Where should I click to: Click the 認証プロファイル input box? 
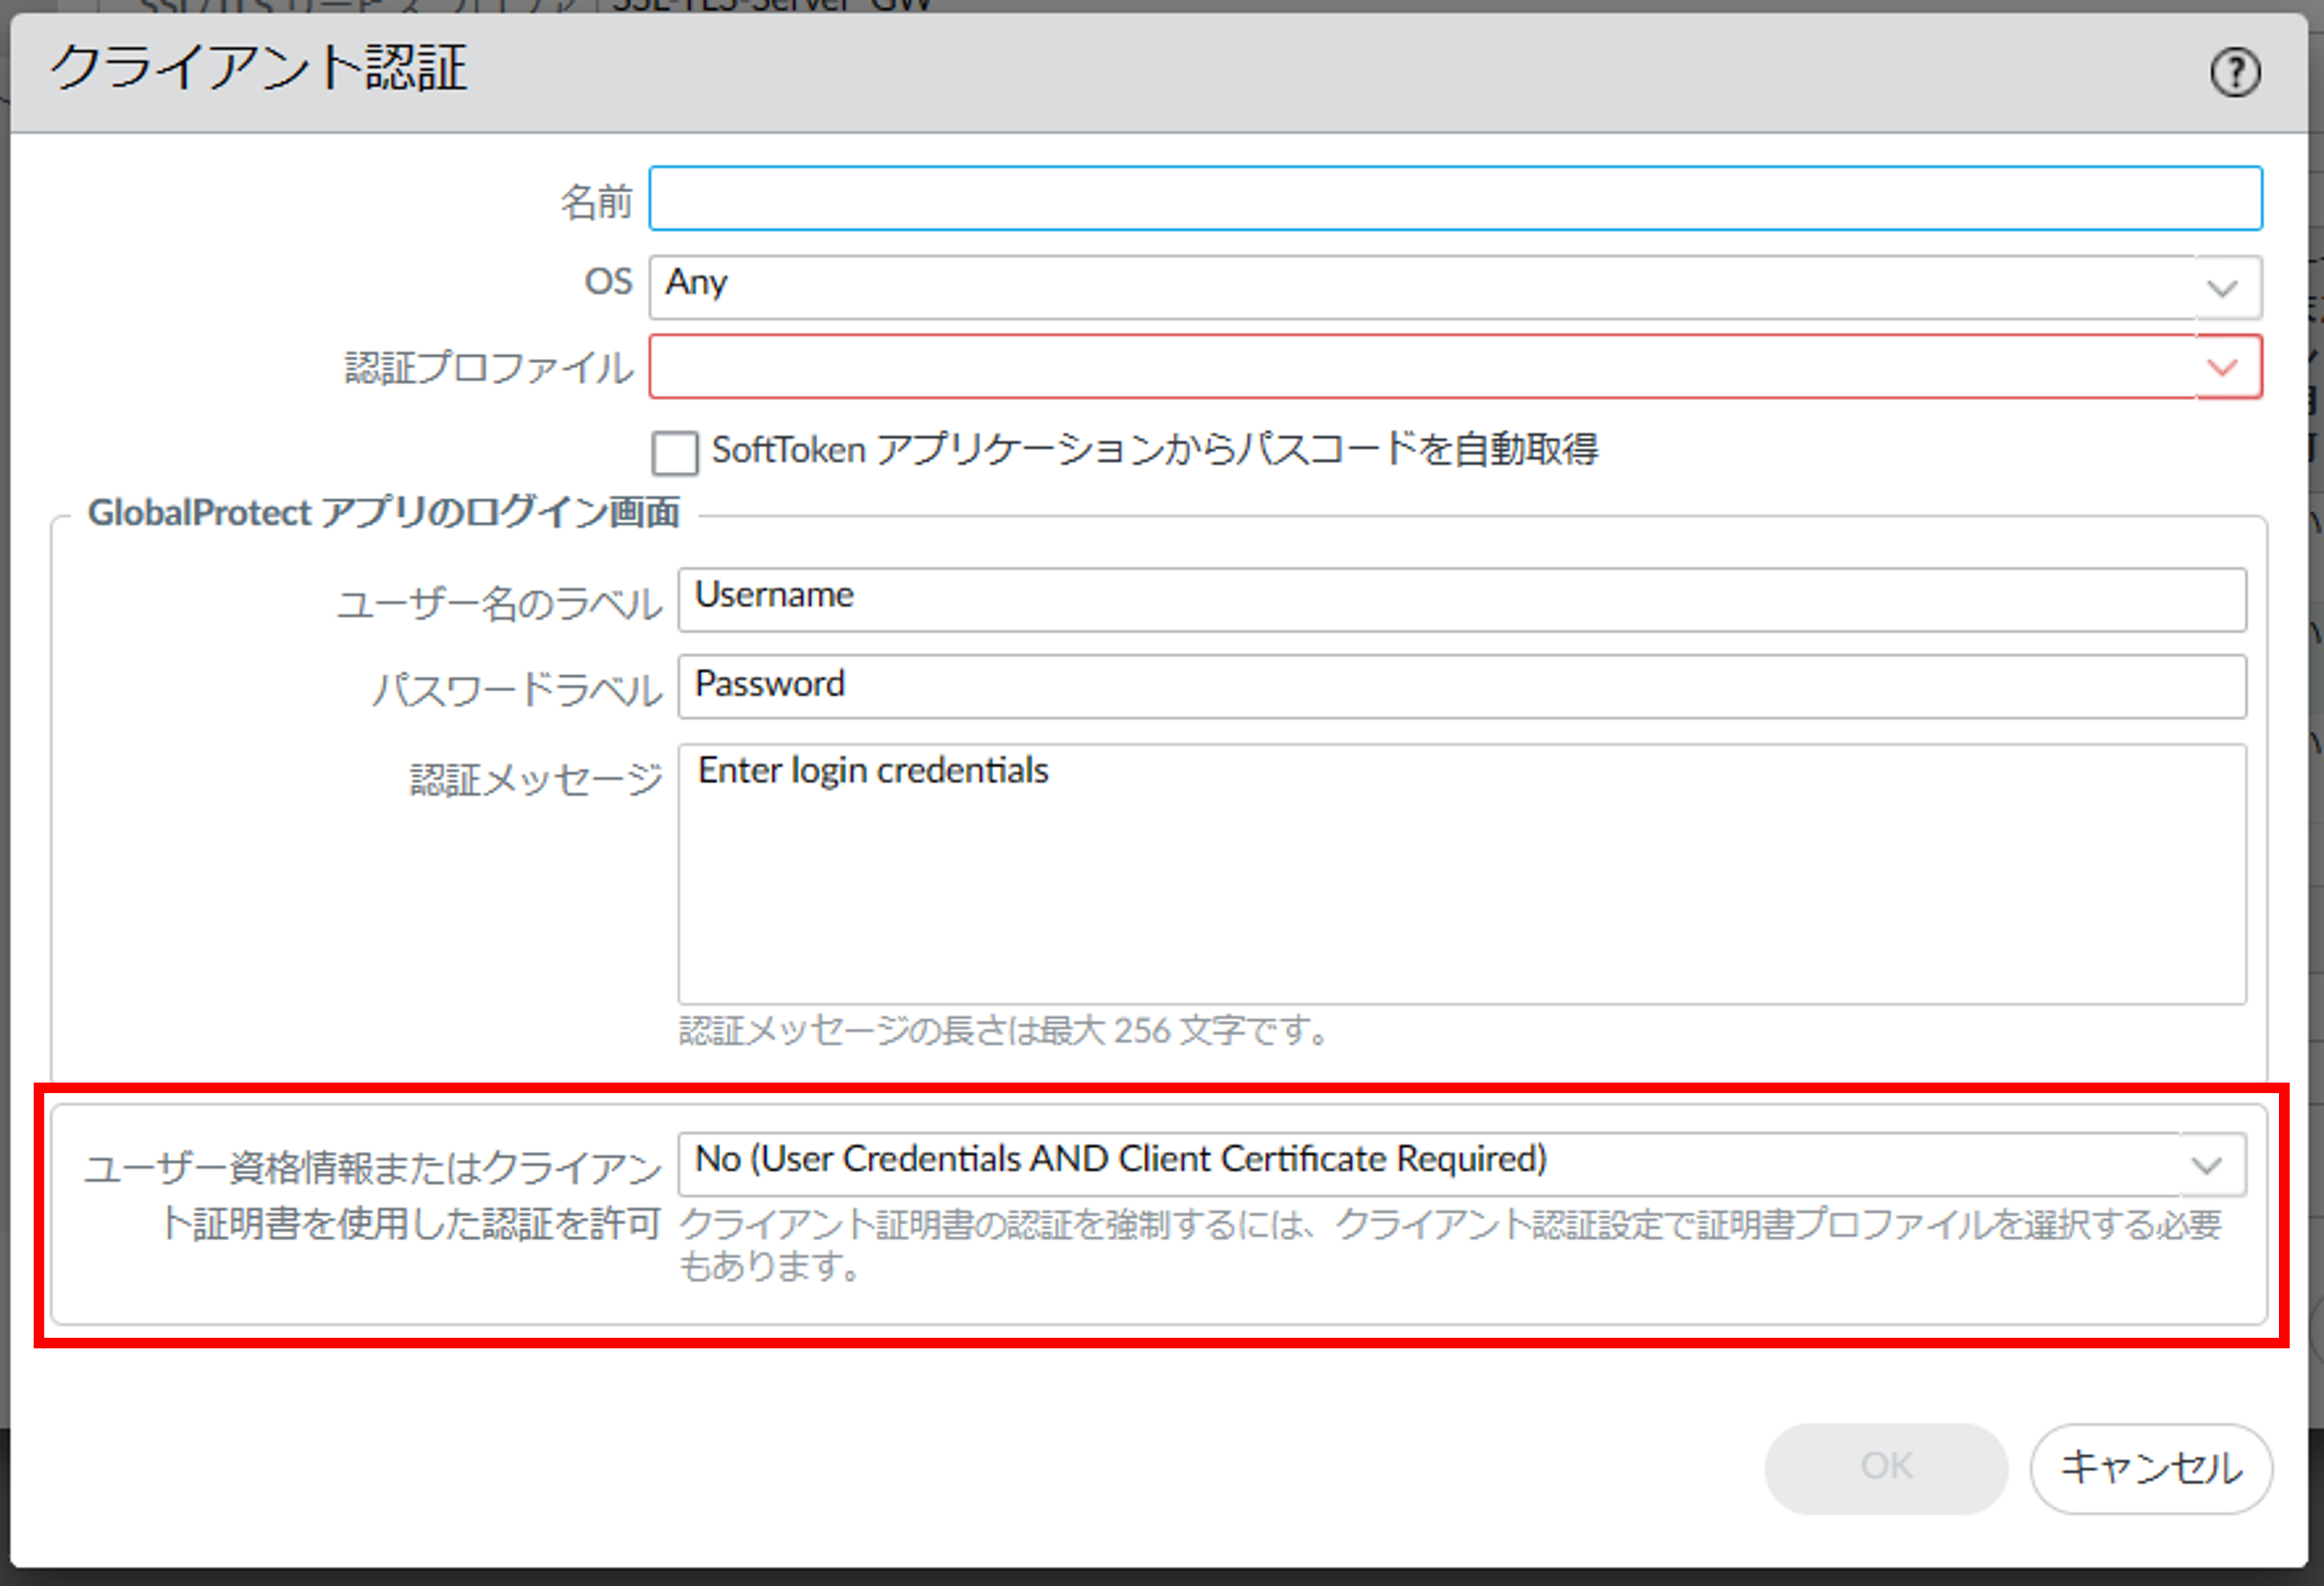coord(1420,367)
